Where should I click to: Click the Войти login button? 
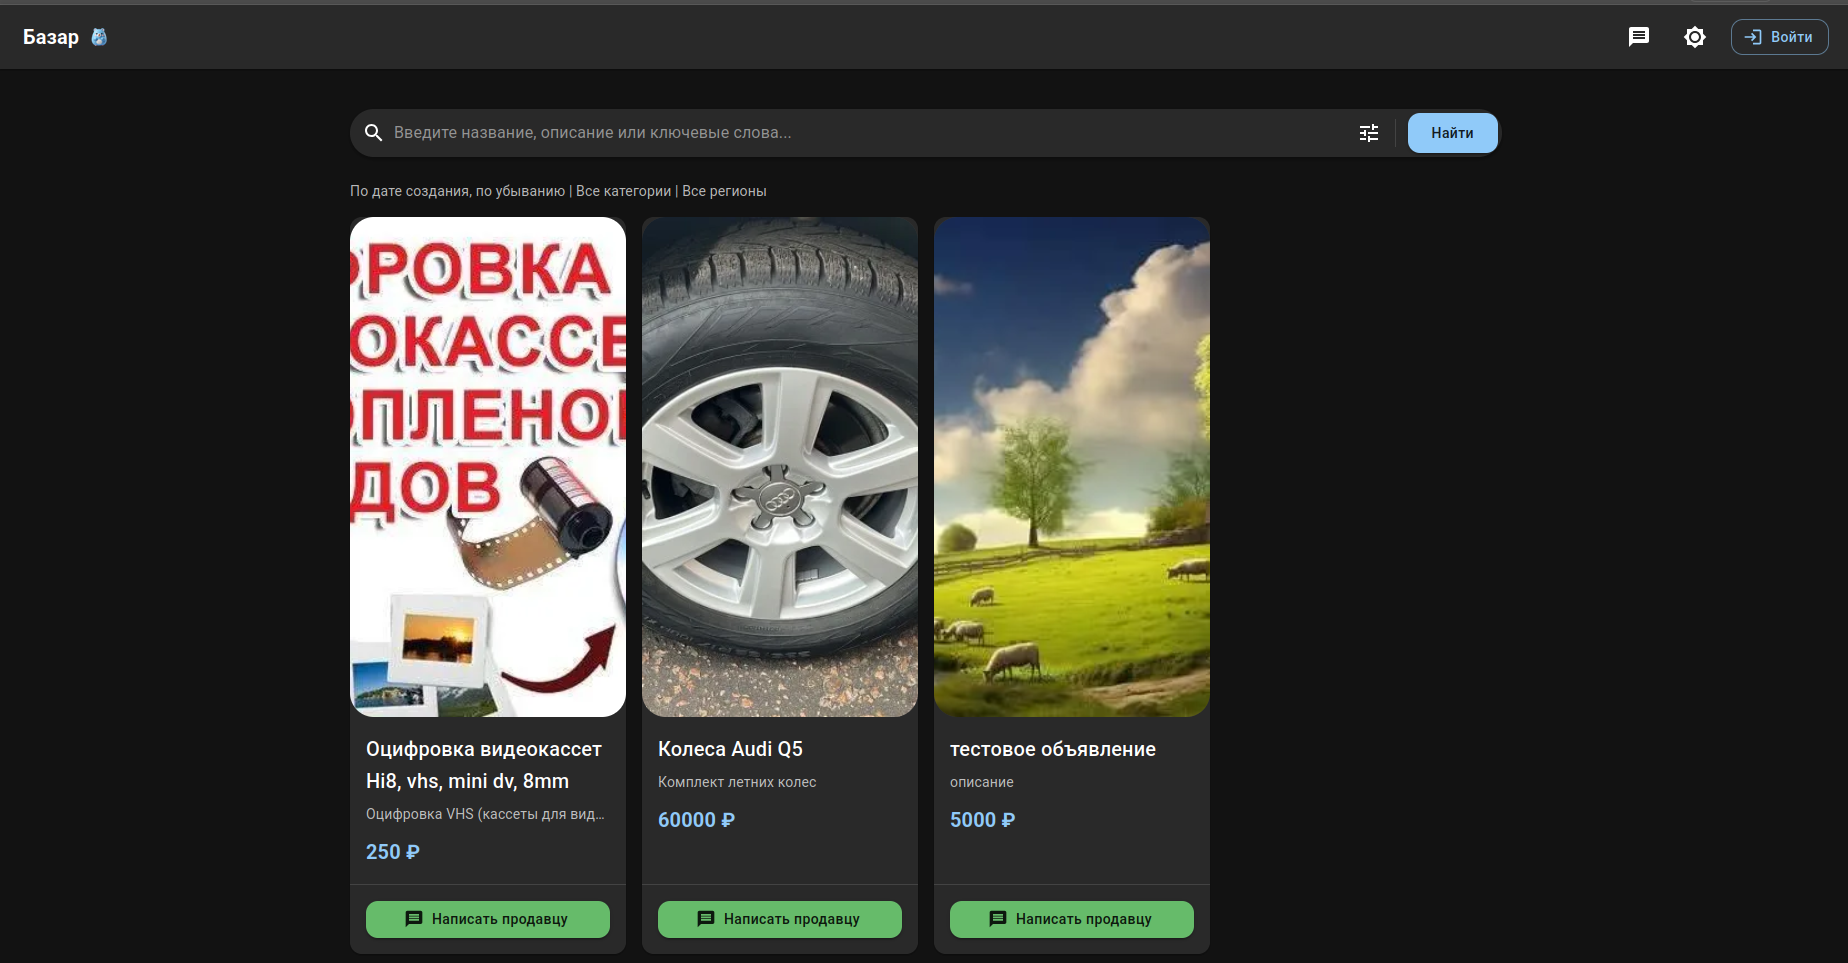pyautogui.click(x=1779, y=37)
